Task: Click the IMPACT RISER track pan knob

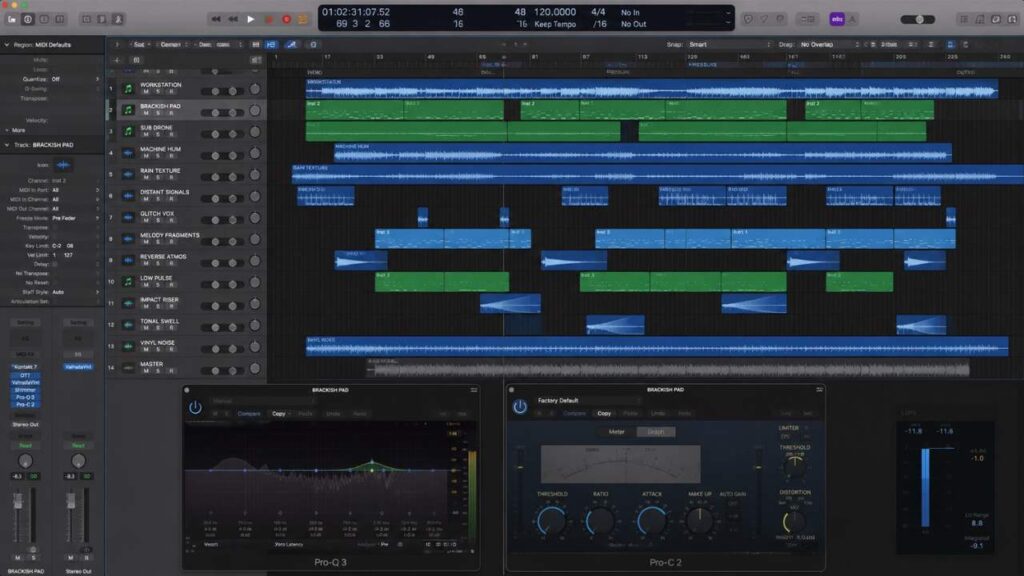Action: coord(255,304)
